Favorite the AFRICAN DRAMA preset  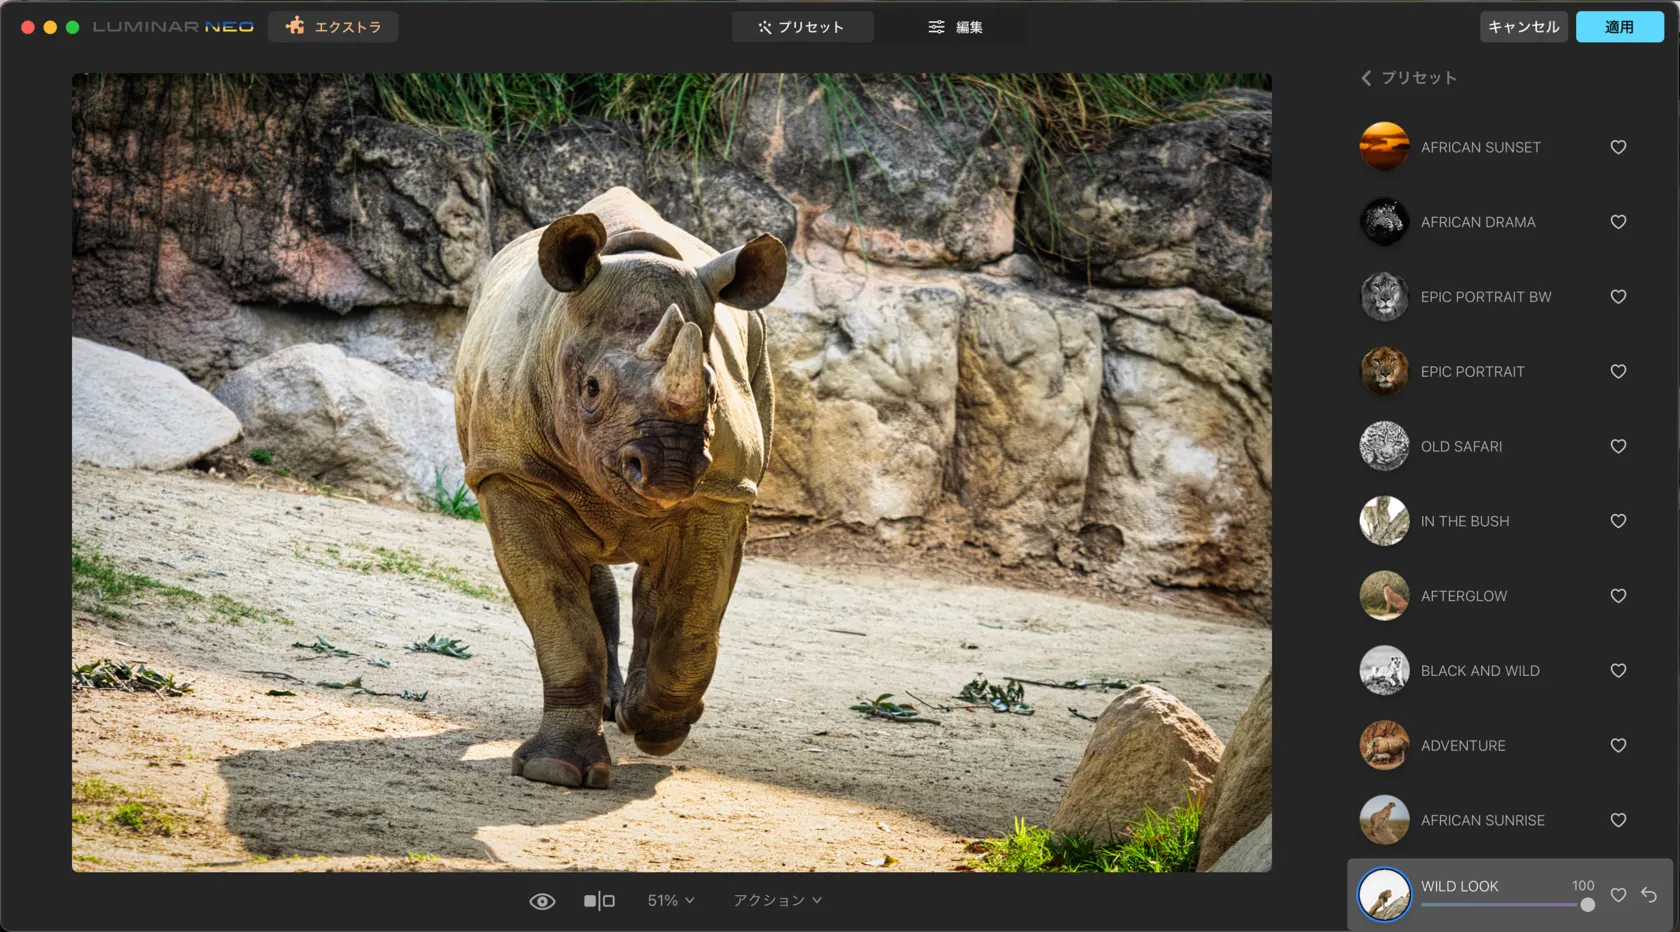tap(1618, 222)
